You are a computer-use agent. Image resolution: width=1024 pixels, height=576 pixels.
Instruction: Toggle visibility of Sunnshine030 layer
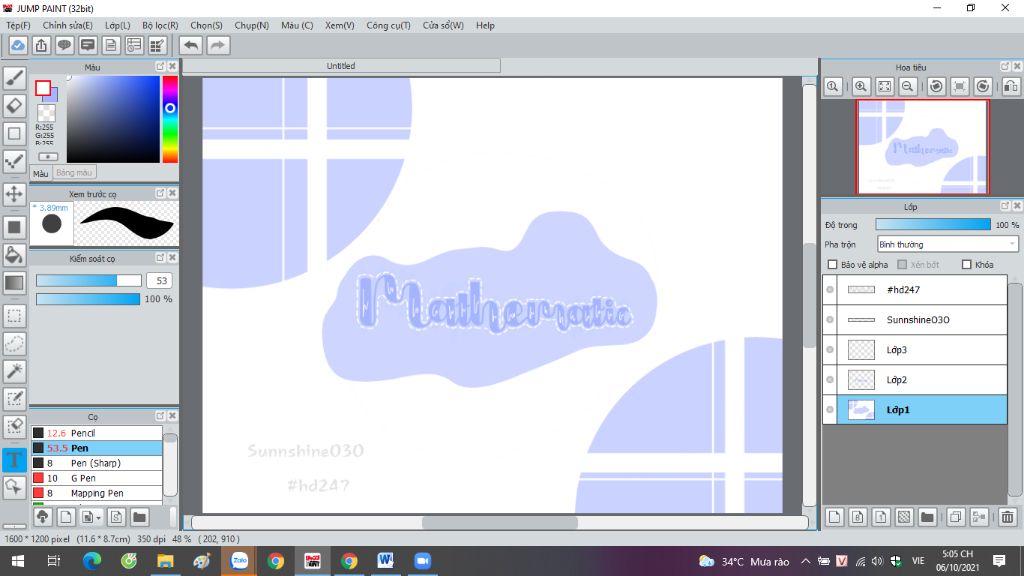pyautogui.click(x=830, y=319)
